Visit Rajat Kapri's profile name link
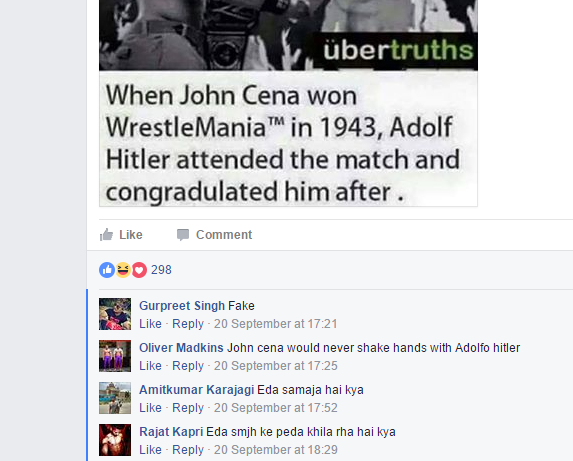Screen dimensions: 573x461 click(171, 432)
